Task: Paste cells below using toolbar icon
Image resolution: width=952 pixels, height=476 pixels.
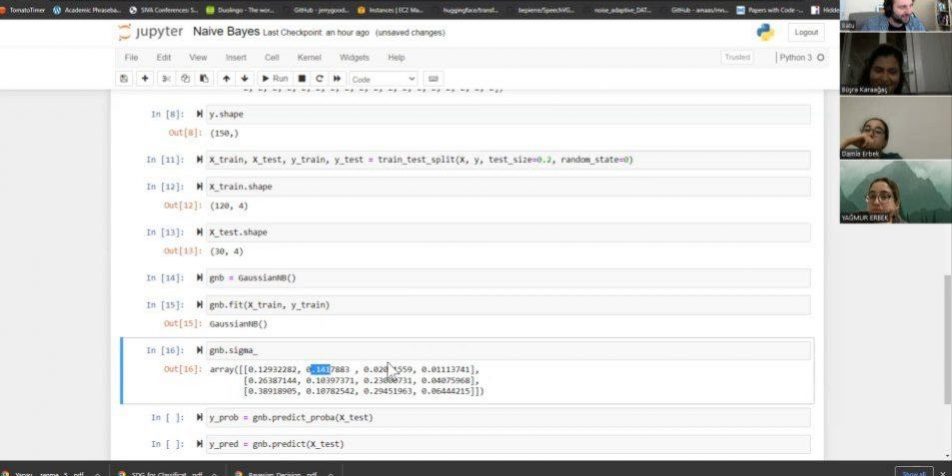Action: [x=204, y=78]
